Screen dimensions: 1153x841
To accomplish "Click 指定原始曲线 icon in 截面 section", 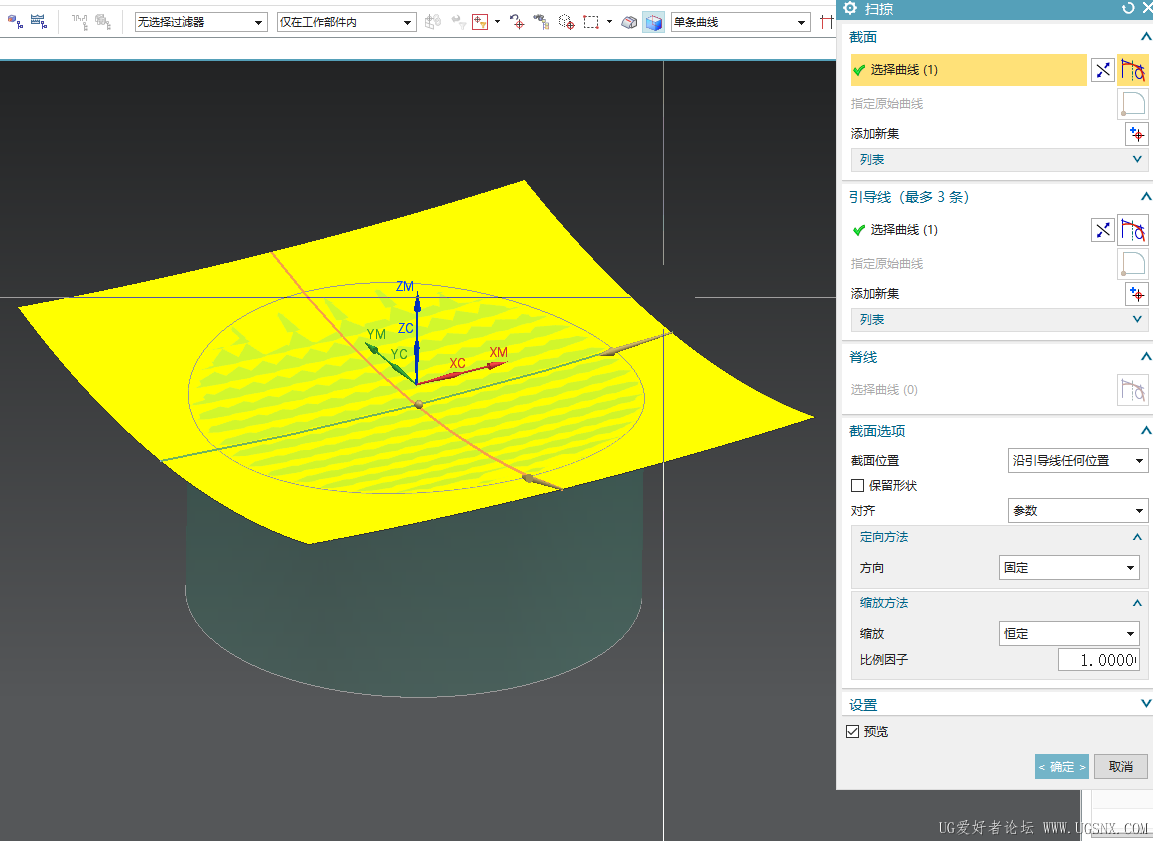I will (1132, 104).
